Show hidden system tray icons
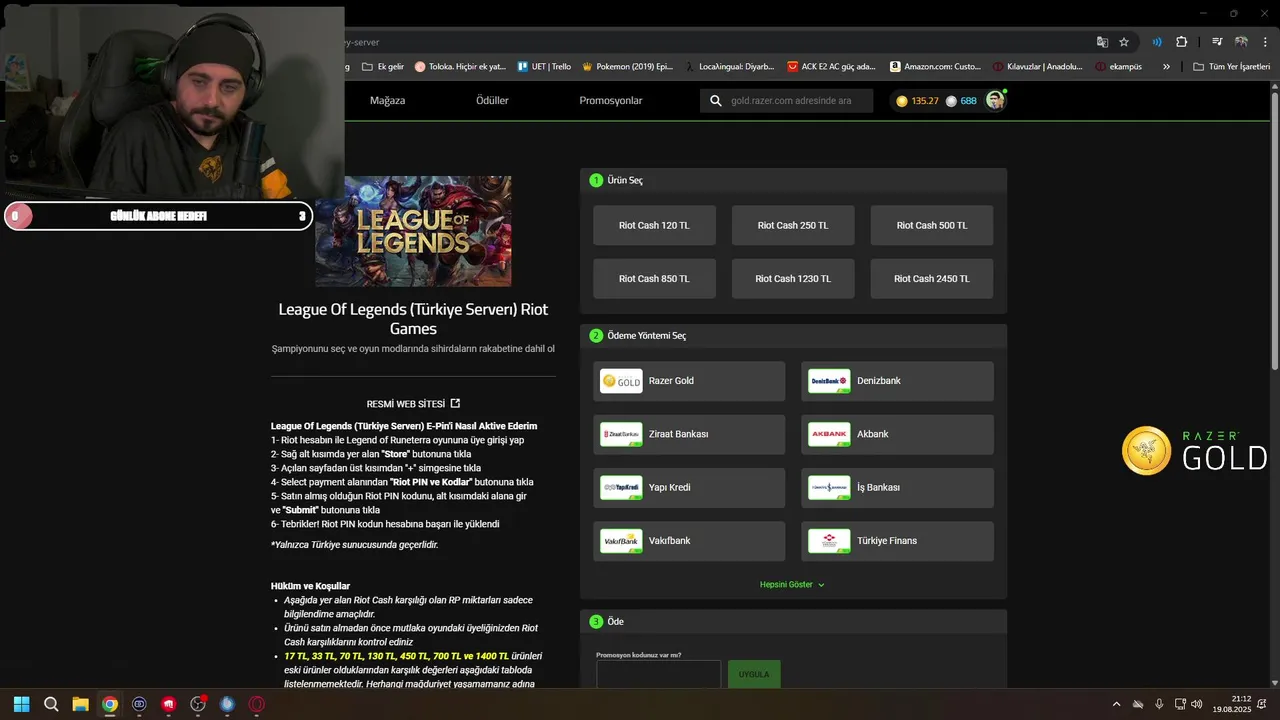The image size is (1280, 720). (1117, 704)
